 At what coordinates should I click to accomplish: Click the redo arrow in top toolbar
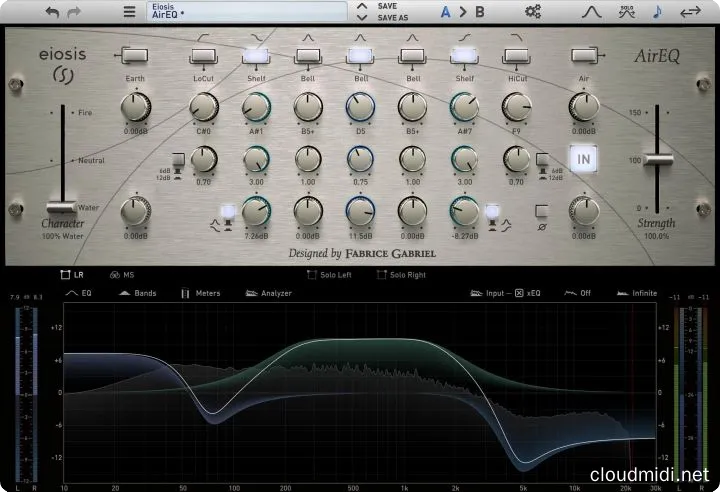79,12
